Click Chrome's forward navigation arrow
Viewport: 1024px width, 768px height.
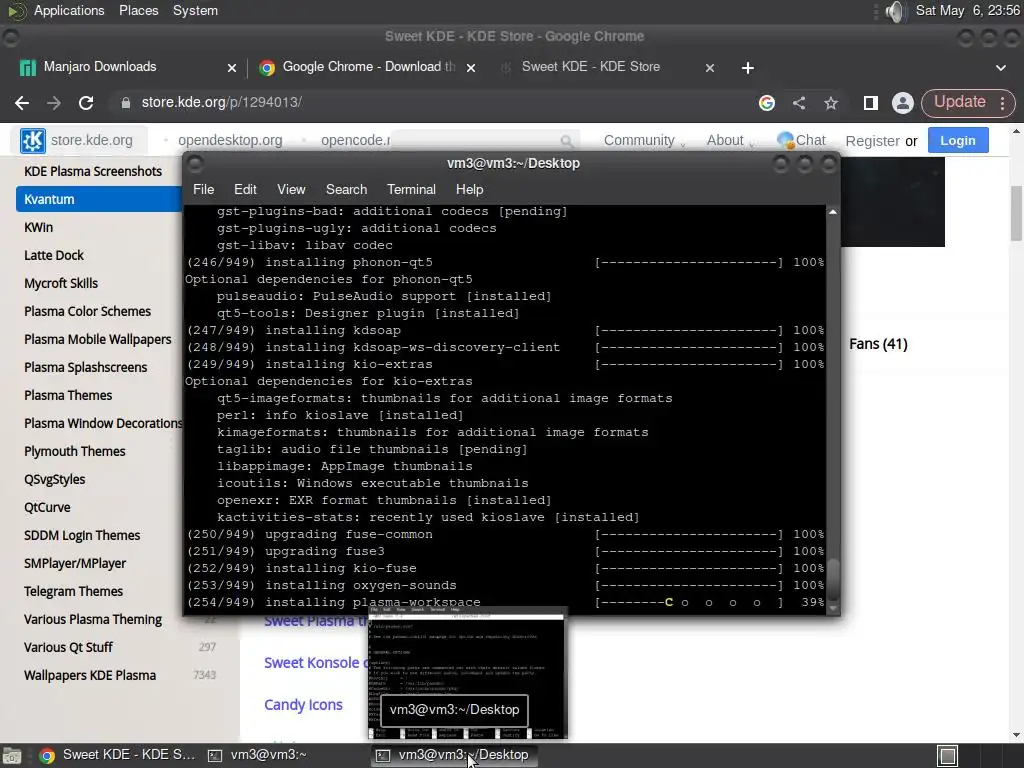point(54,103)
